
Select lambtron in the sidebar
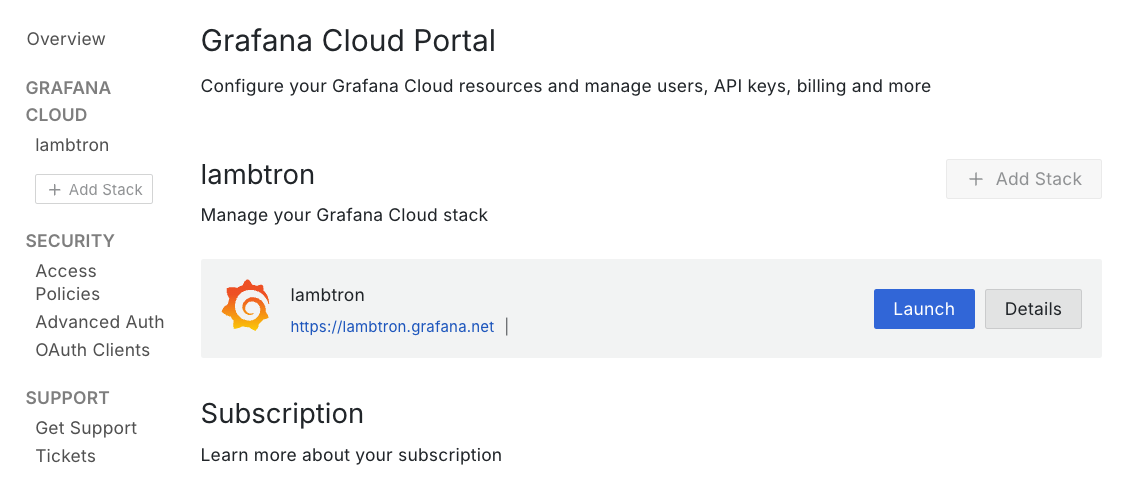coord(72,145)
